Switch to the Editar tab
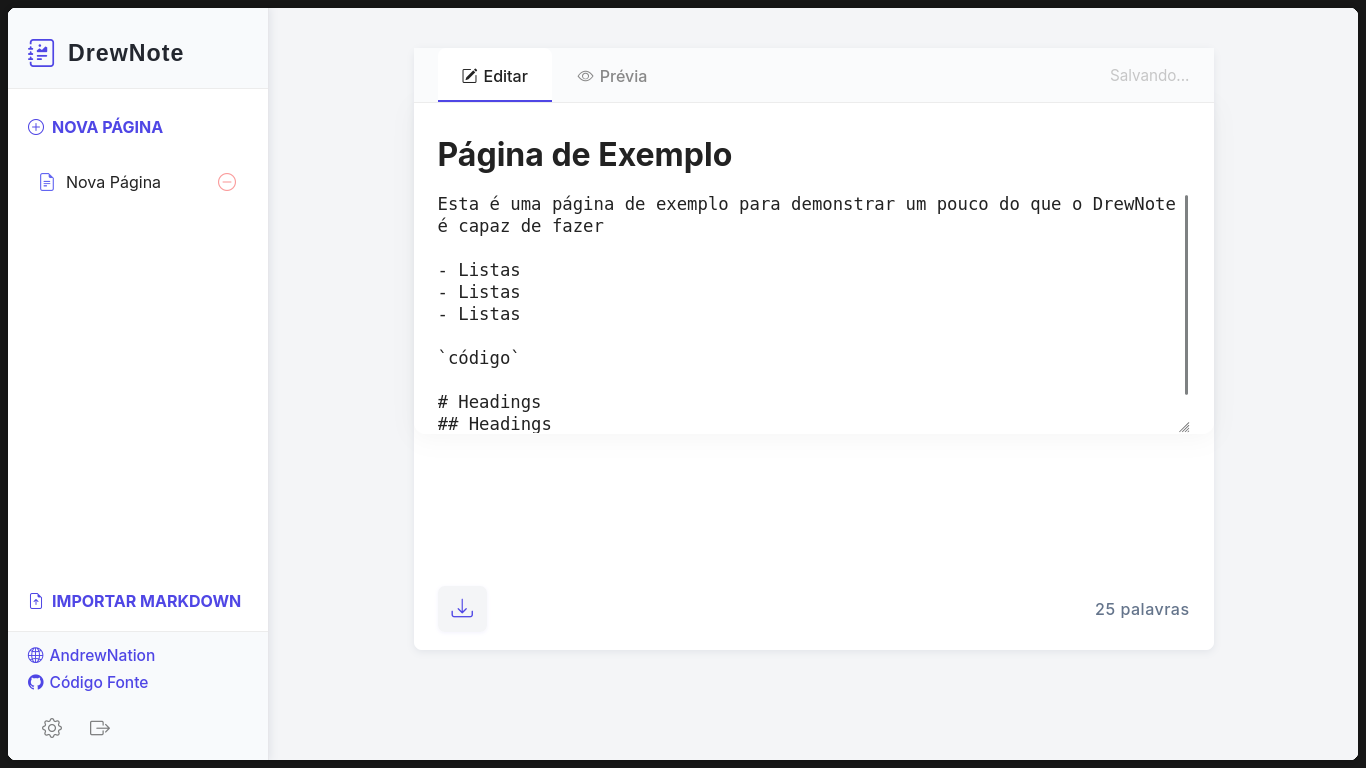1366x768 pixels. click(x=495, y=76)
